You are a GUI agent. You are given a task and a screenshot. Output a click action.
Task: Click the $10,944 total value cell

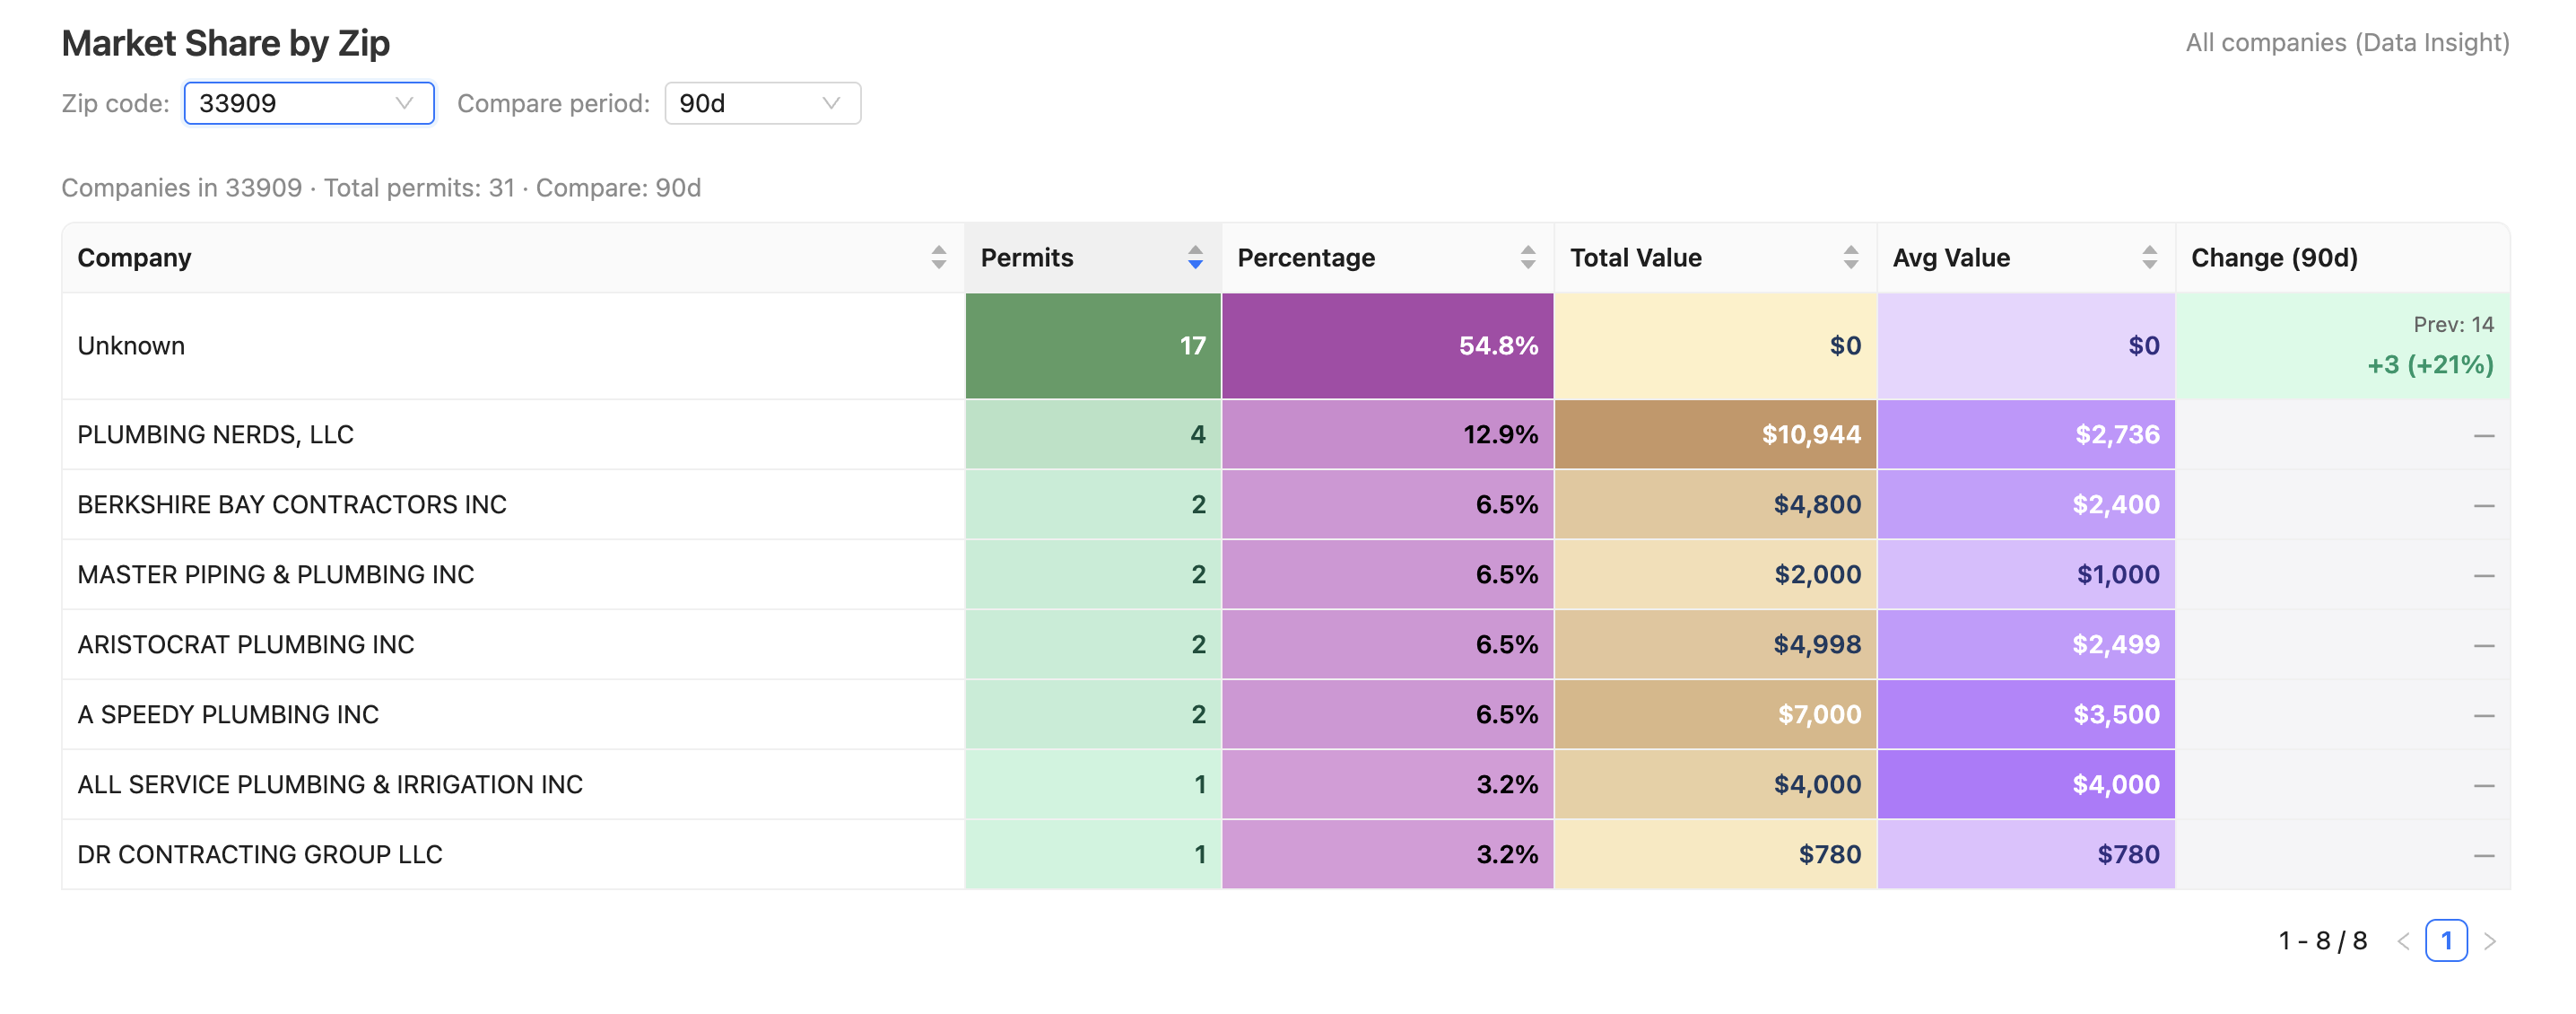[x=1715, y=434]
